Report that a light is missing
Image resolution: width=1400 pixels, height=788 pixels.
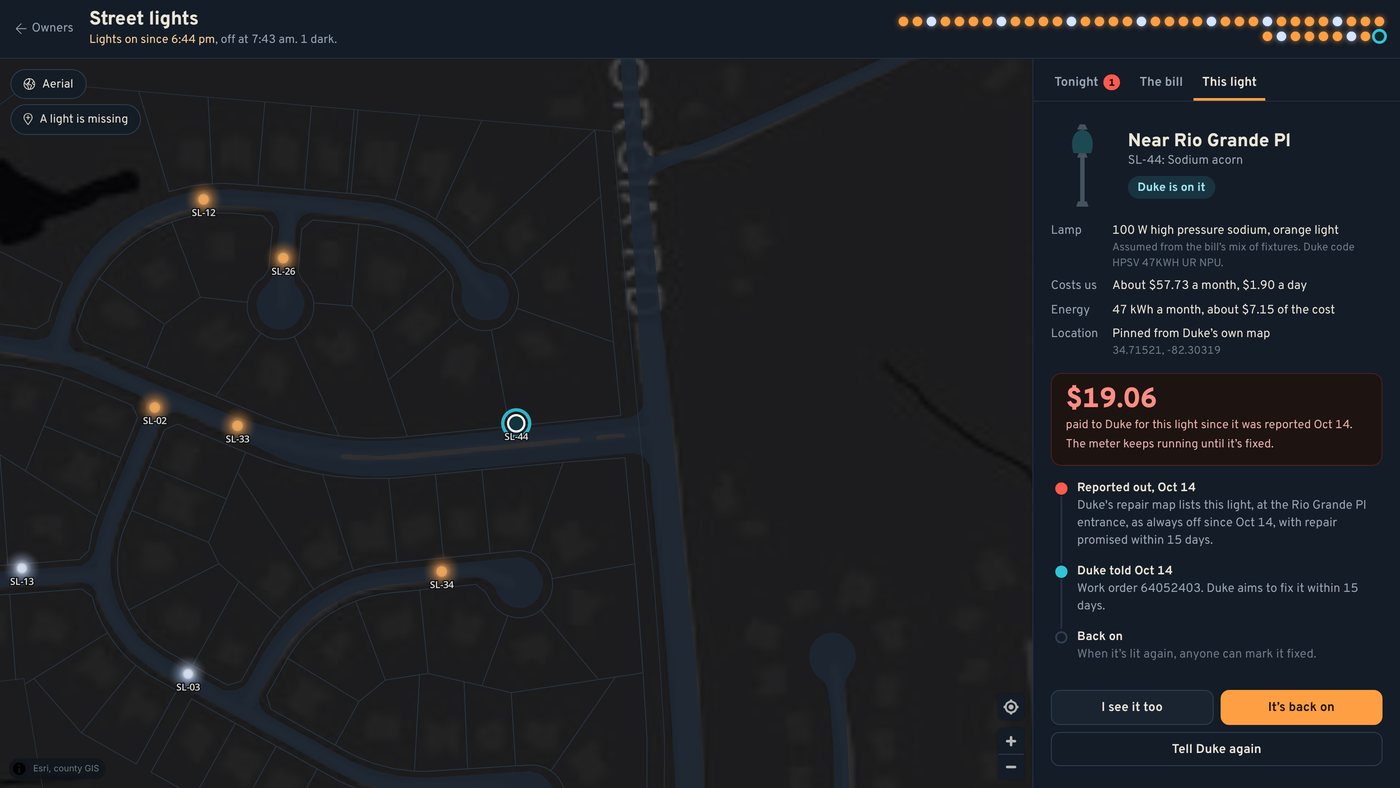pyautogui.click(x=76, y=119)
